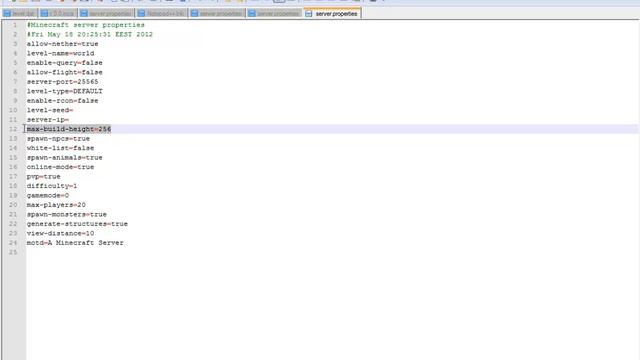Click the spawn-monsters=true line
This screenshot has width=640, height=360.
click(67, 214)
